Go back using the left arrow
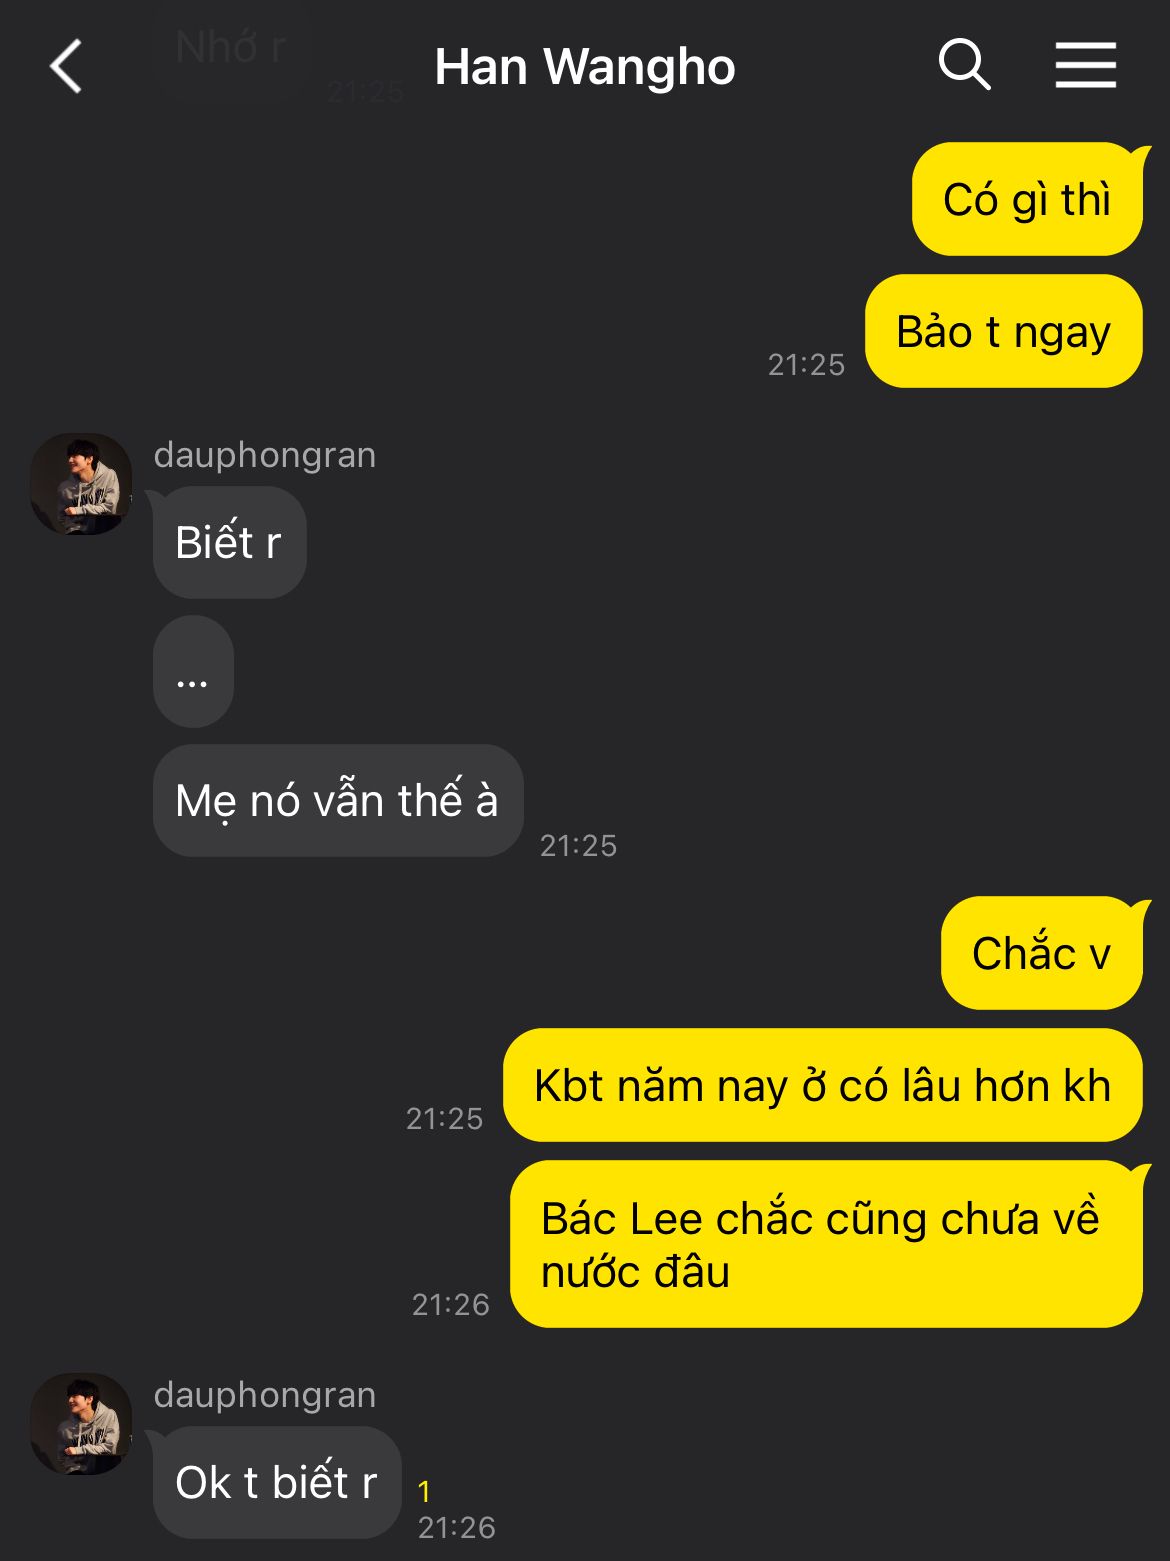This screenshot has width=1170, height=1561. 66,67
